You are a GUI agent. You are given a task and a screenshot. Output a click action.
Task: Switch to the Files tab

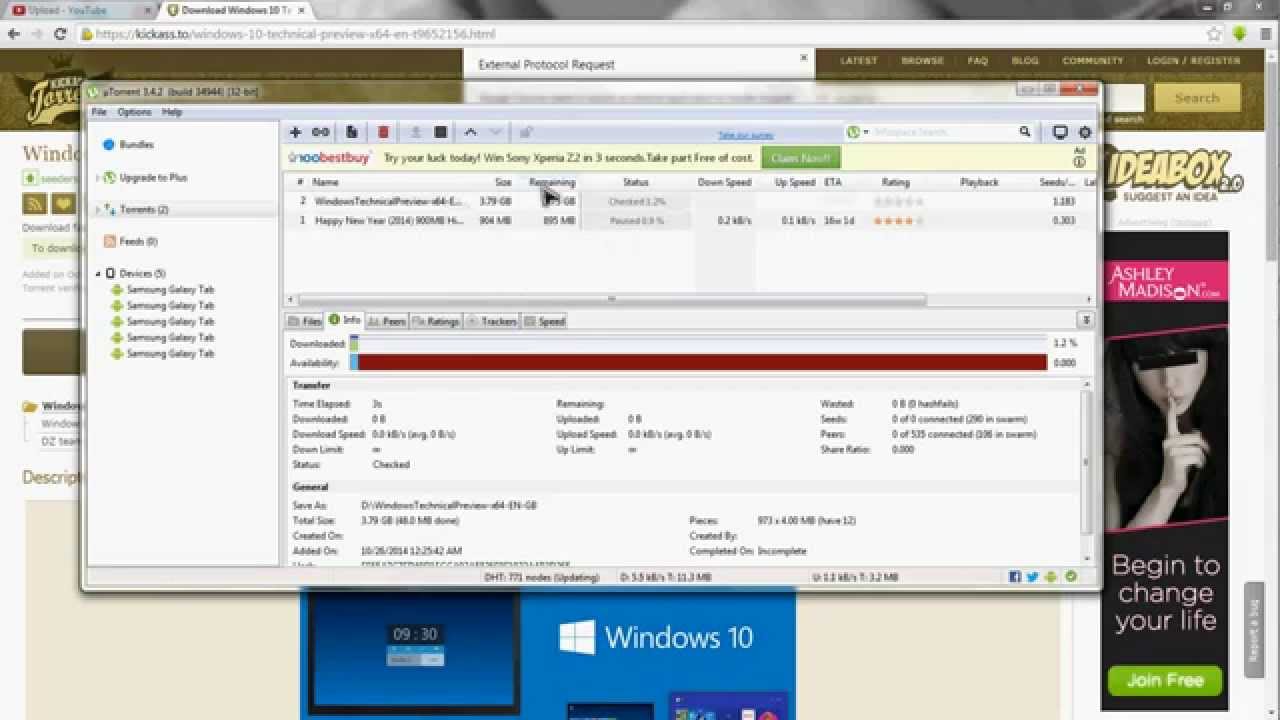305,321
